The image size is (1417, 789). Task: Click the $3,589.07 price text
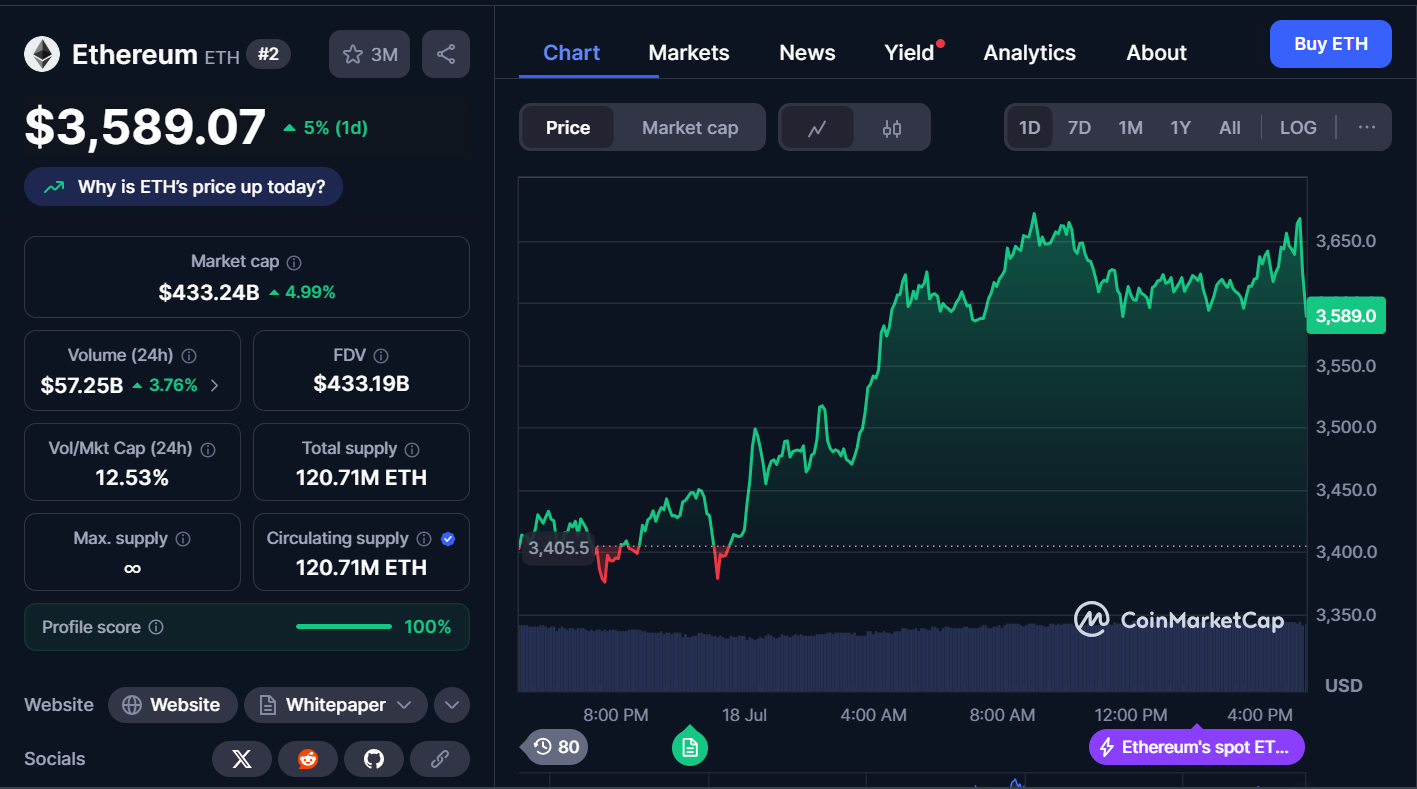coord(145,127)
